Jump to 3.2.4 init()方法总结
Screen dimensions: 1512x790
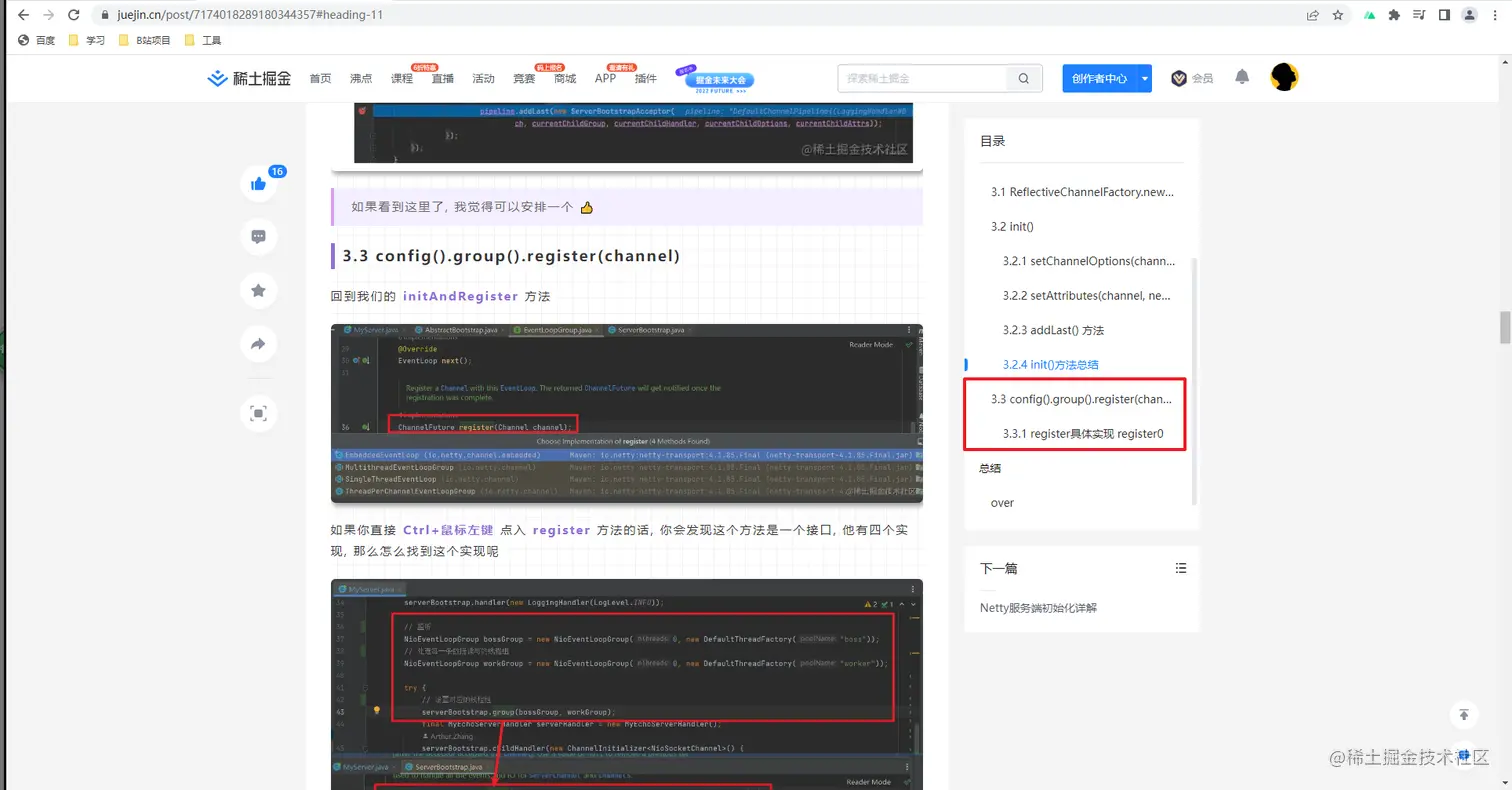(1051, 365)
